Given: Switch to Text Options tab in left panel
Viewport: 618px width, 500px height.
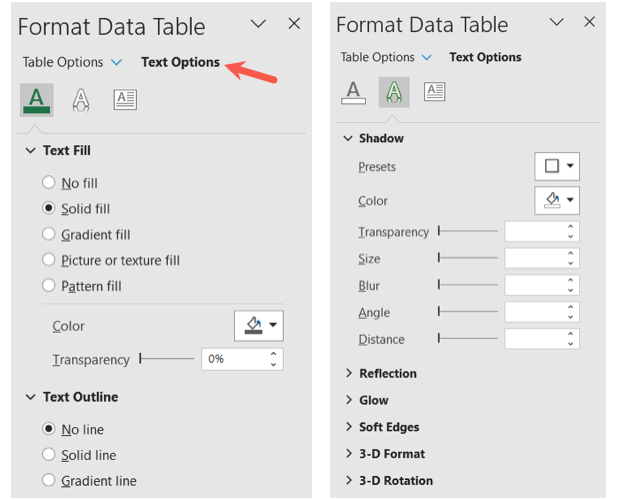Looking at the screenshot, I should point(180,62).
